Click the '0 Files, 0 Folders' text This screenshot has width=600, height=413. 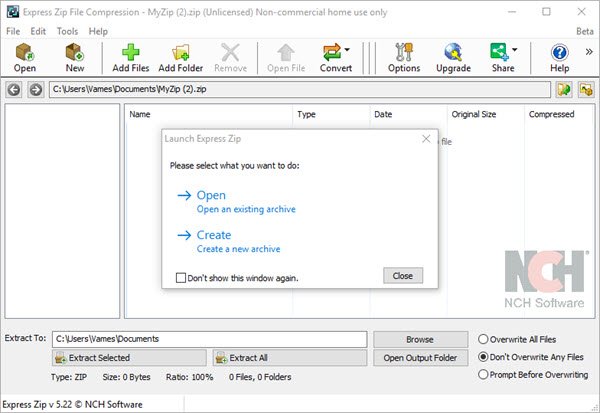point(260,377)
